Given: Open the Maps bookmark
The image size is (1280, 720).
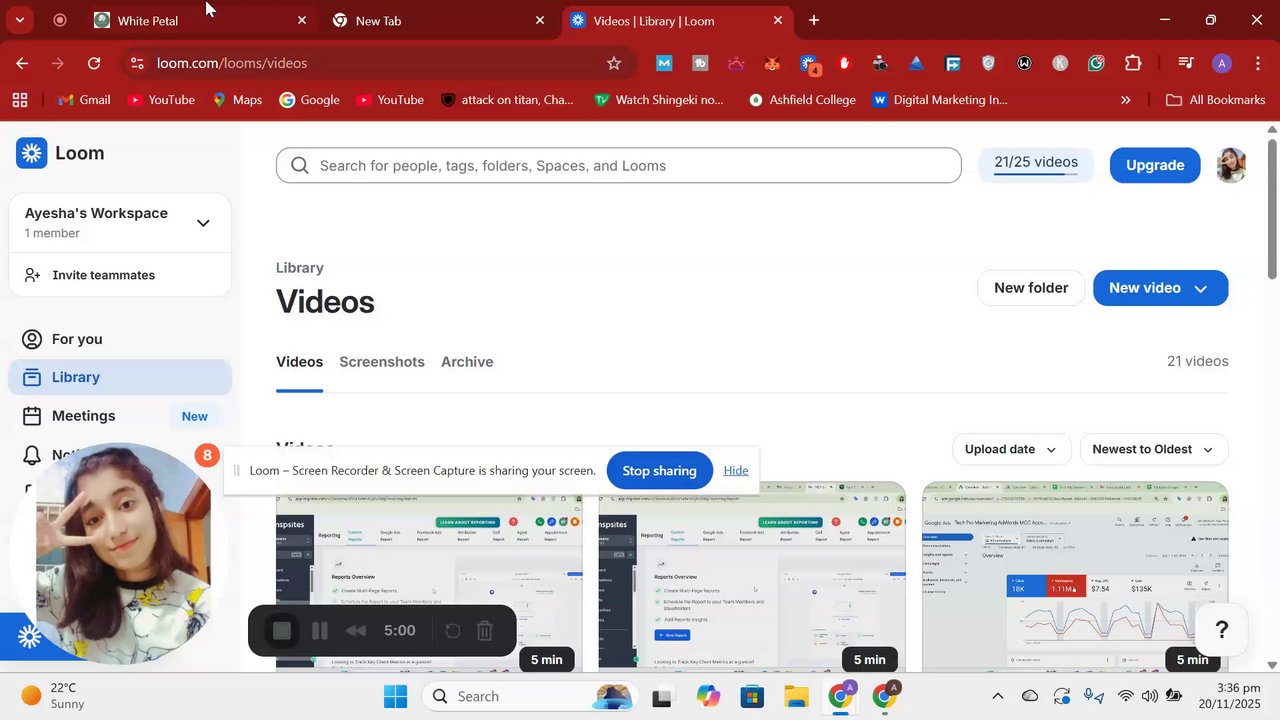Looking at the screenshot, I should point(237,100).
